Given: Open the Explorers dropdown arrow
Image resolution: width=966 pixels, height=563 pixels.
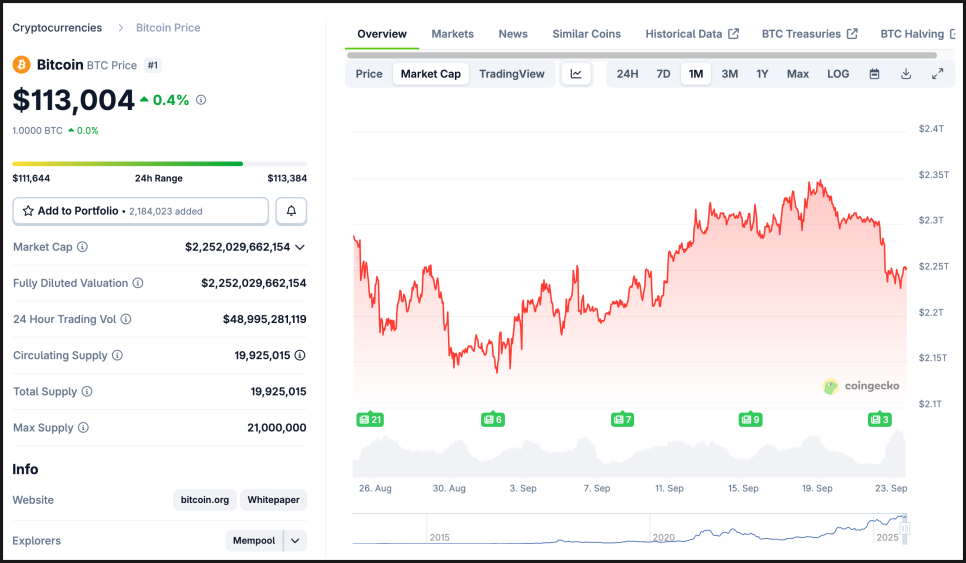Looking at the screenshot, I should (295, 541).
